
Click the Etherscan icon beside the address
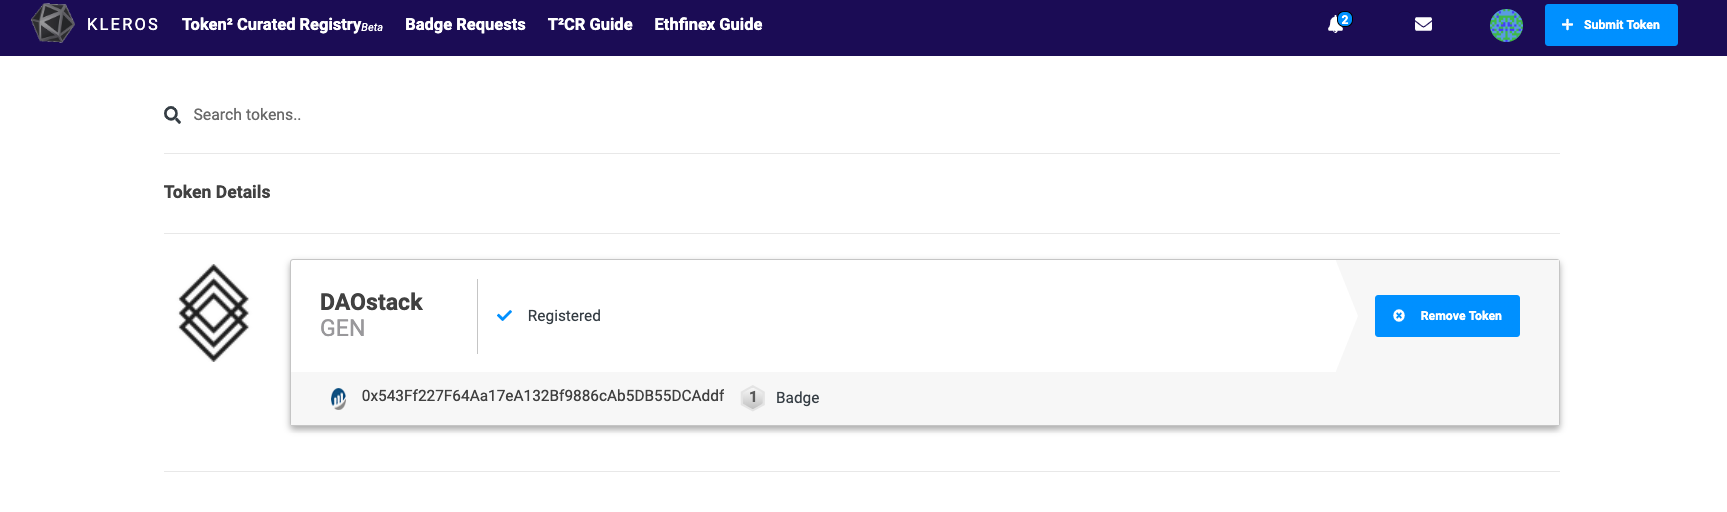(339, 398)
